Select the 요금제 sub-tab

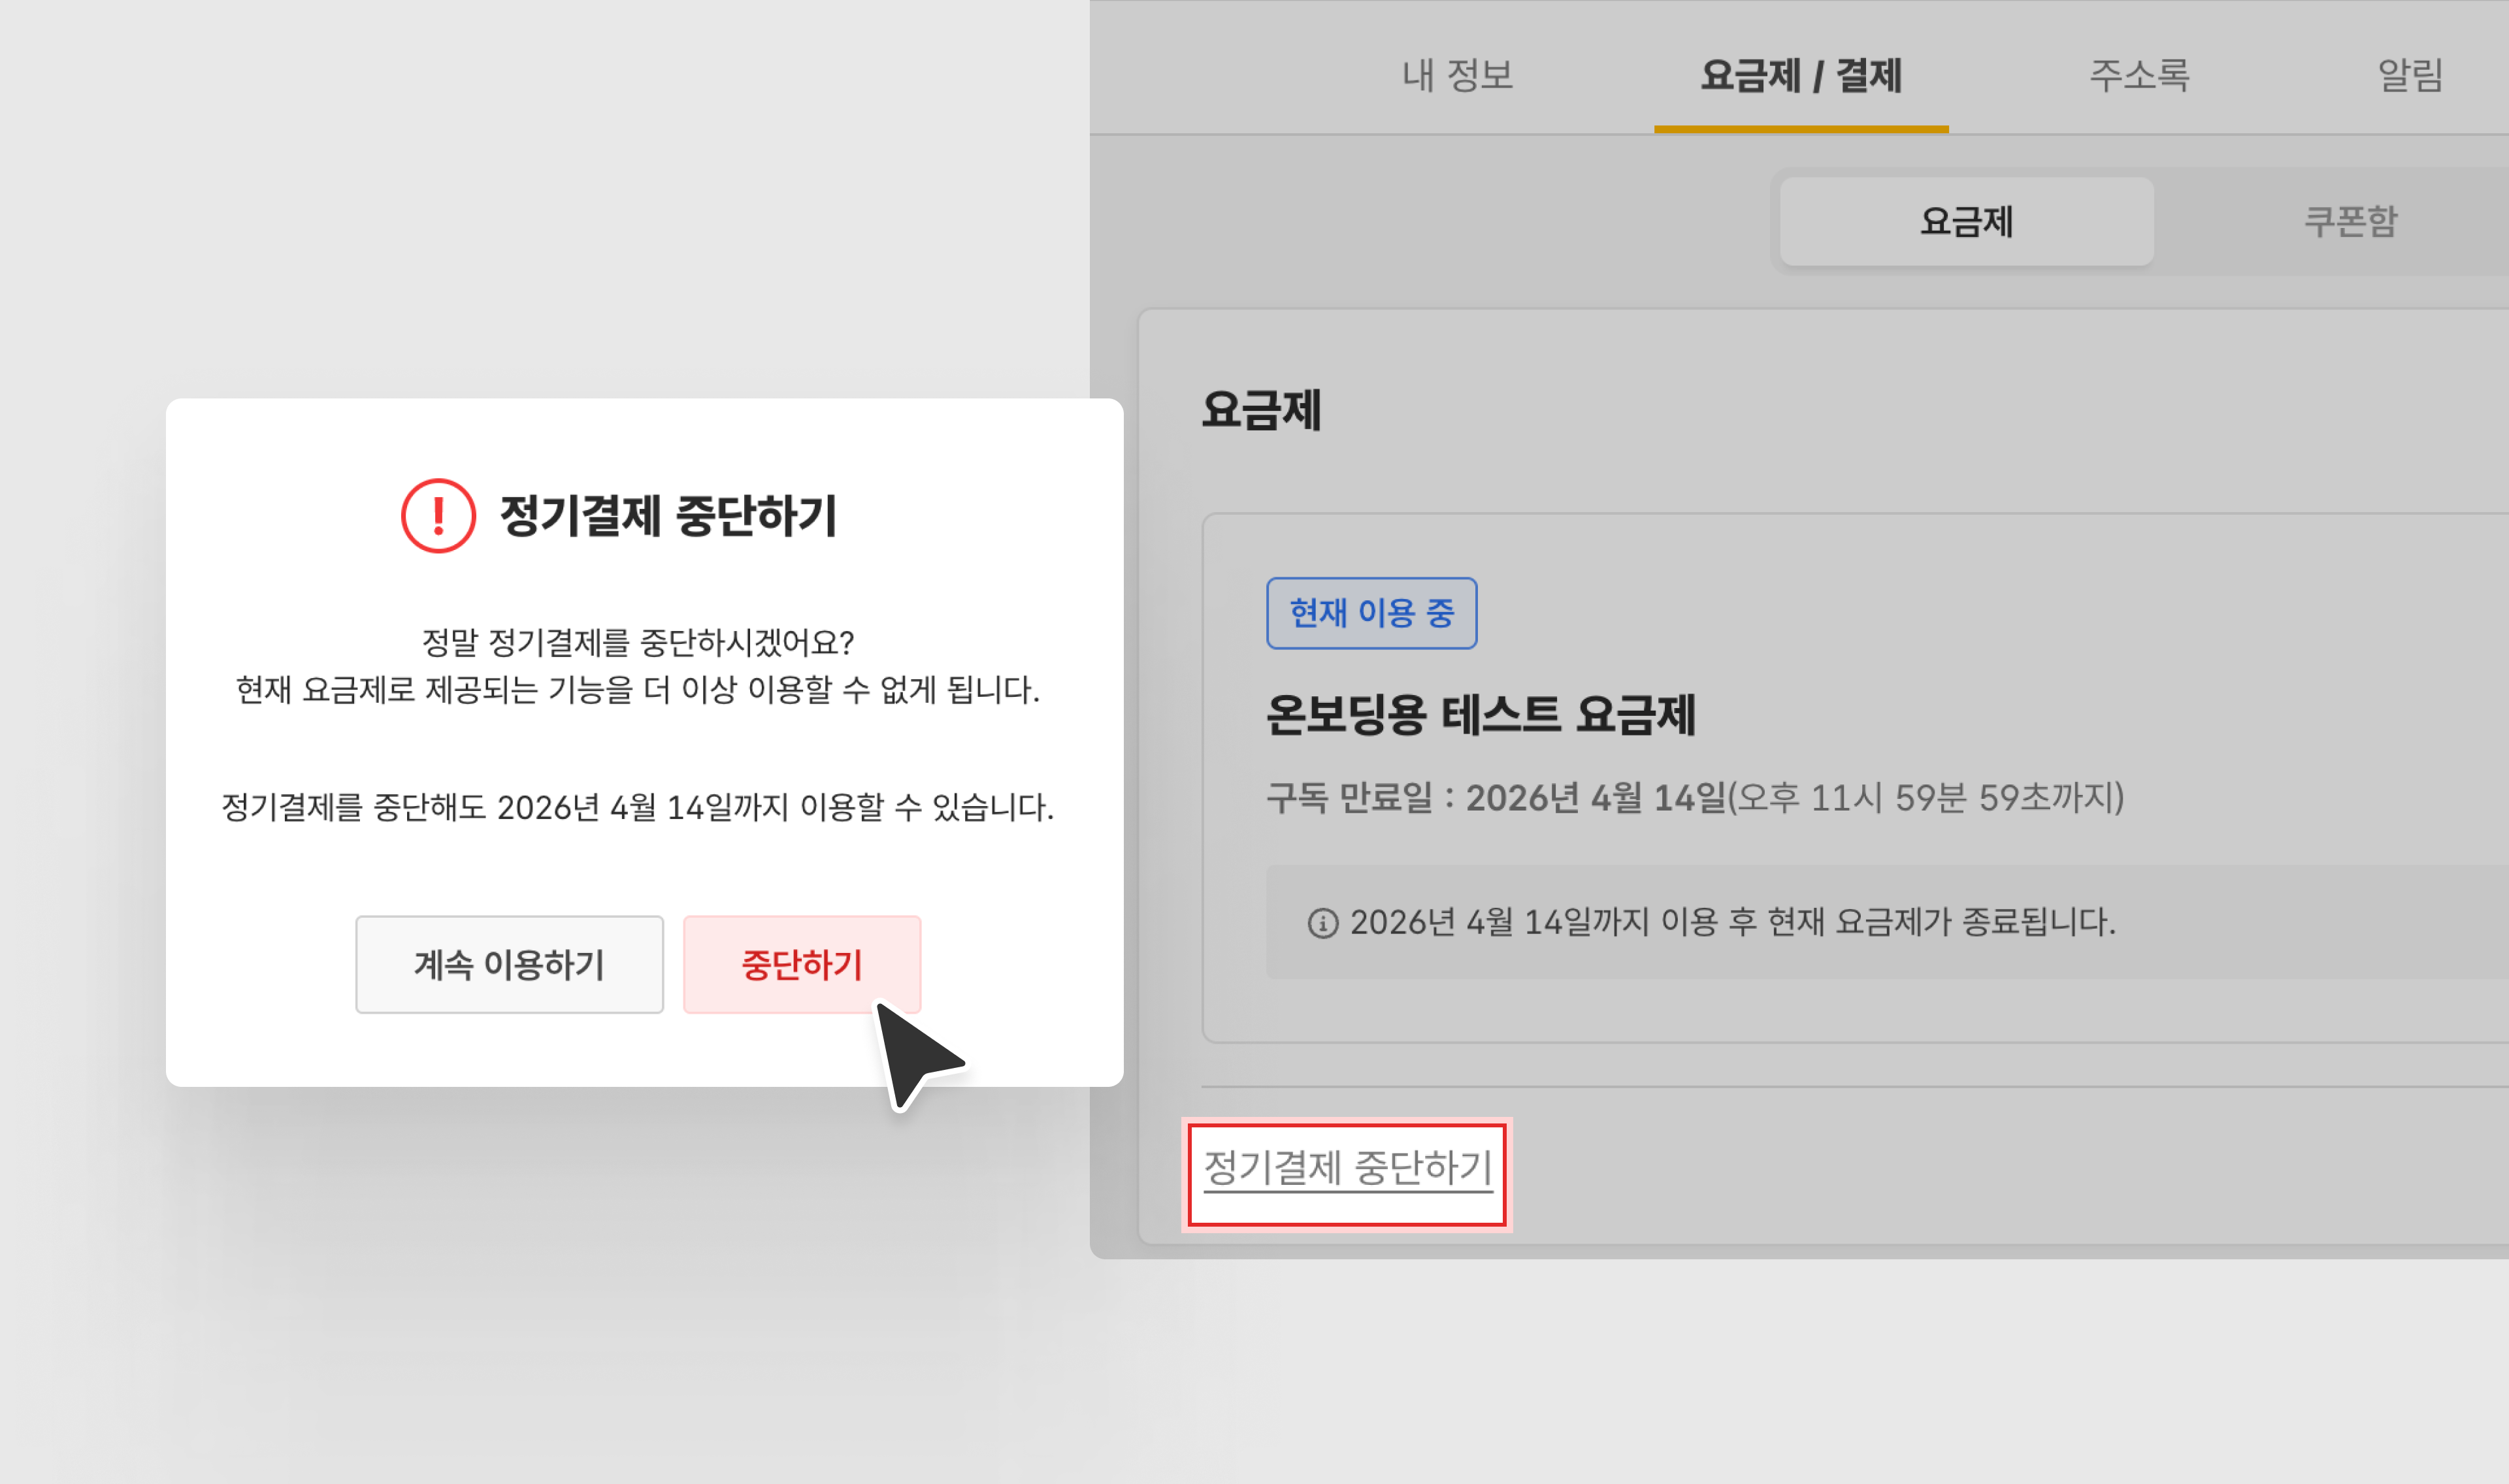pos(1965,221)
